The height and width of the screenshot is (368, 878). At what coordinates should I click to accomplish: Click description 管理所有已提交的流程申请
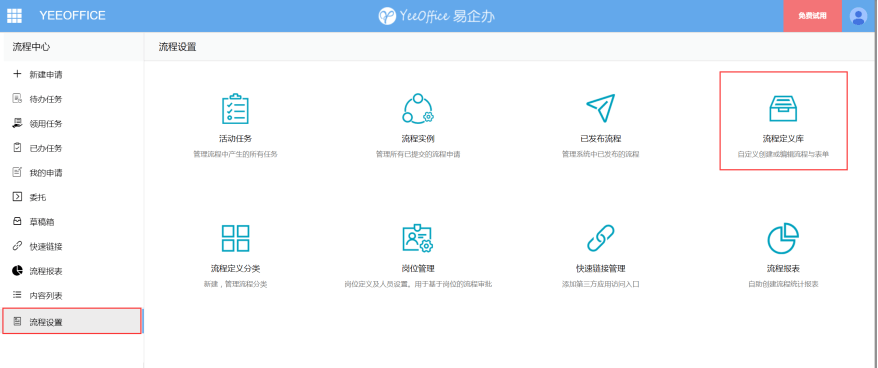(418, 154)
